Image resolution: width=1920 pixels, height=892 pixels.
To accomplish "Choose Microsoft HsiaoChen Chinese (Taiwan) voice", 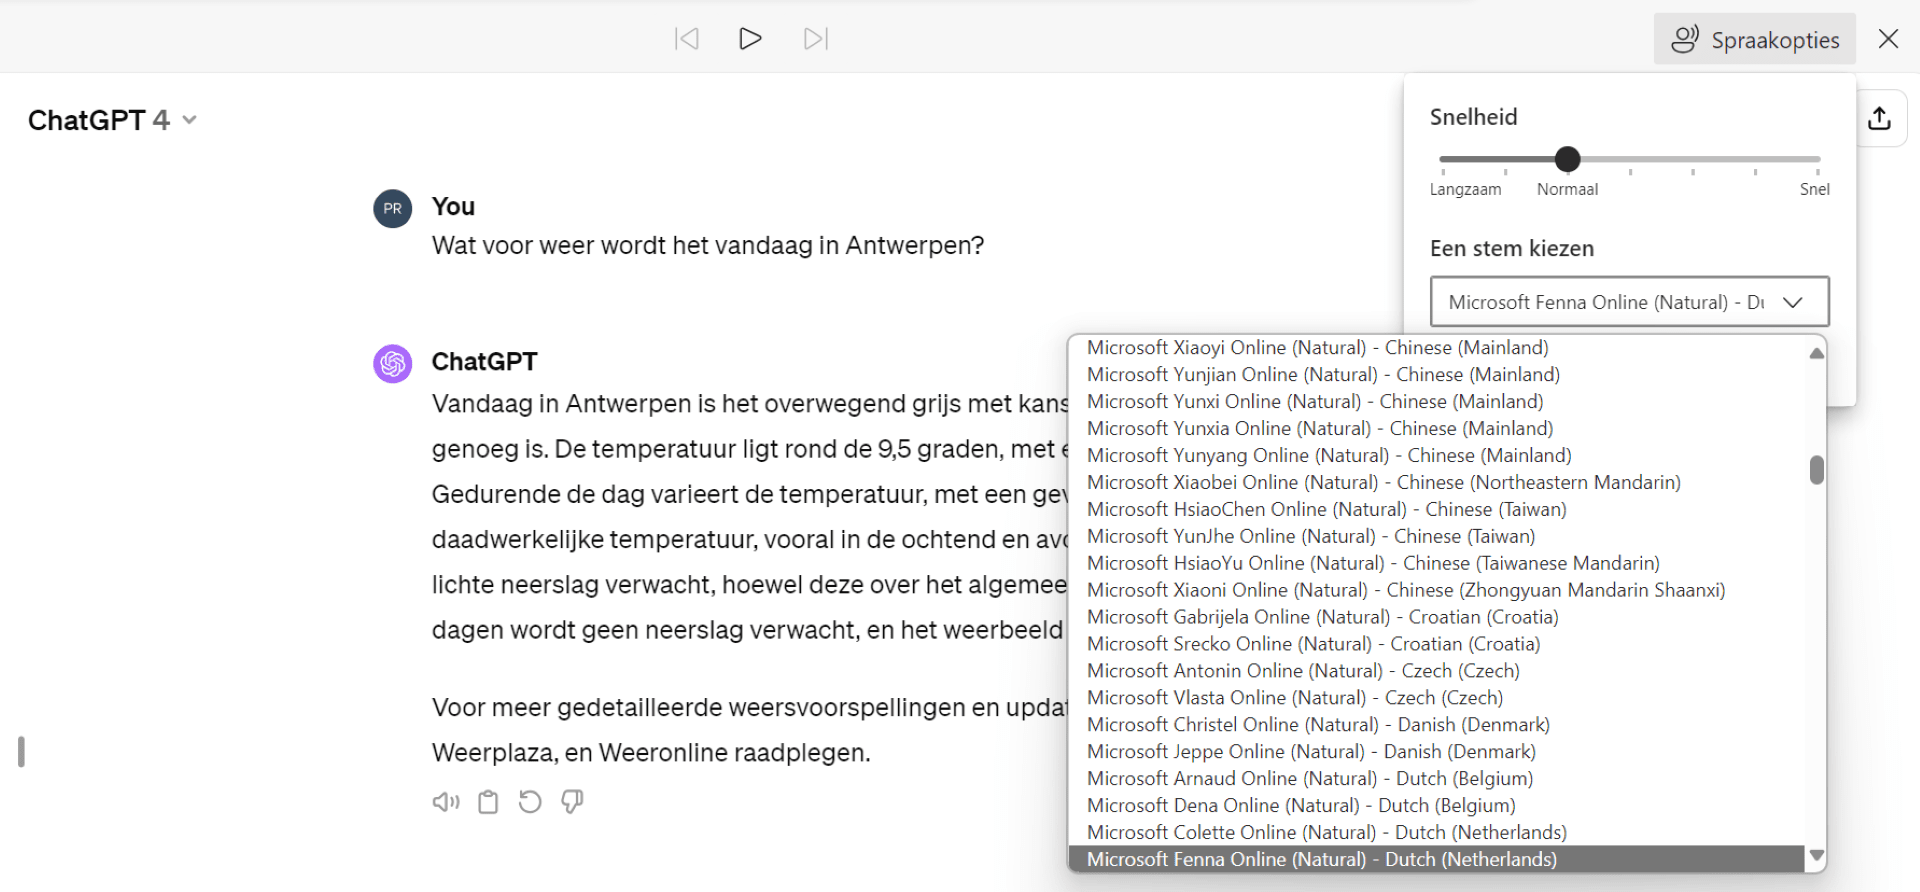I will 1437,510.
